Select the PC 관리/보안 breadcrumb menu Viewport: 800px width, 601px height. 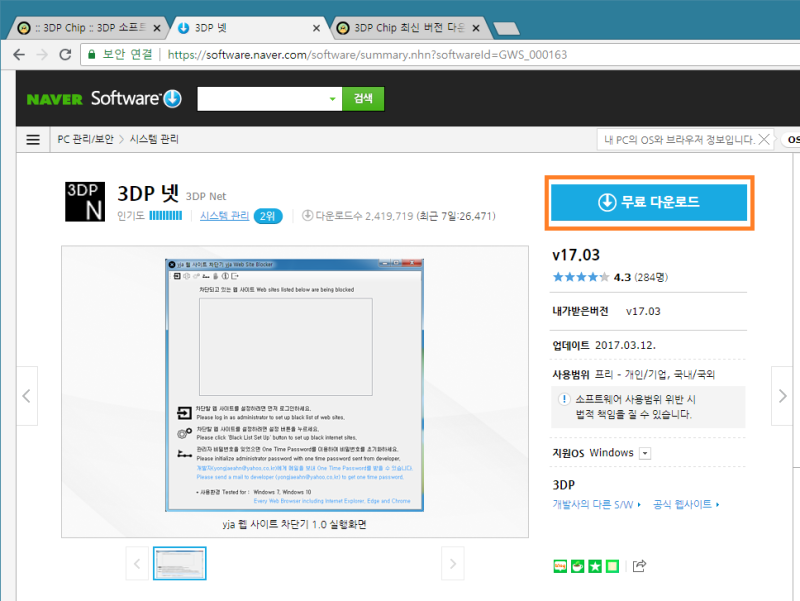tap(83, 139)
